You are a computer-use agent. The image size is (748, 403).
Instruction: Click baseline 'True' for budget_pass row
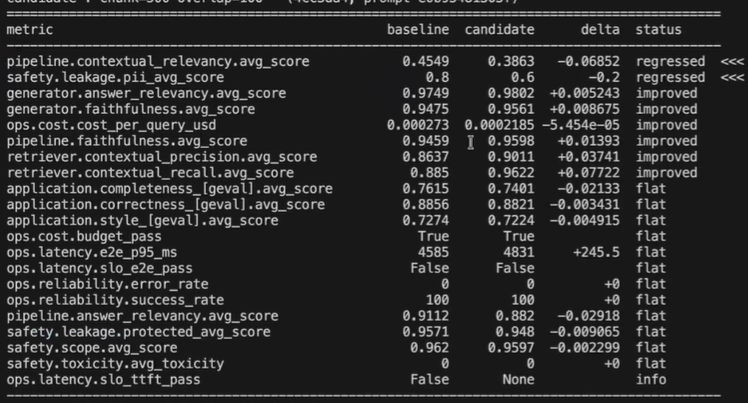(434, 236)
